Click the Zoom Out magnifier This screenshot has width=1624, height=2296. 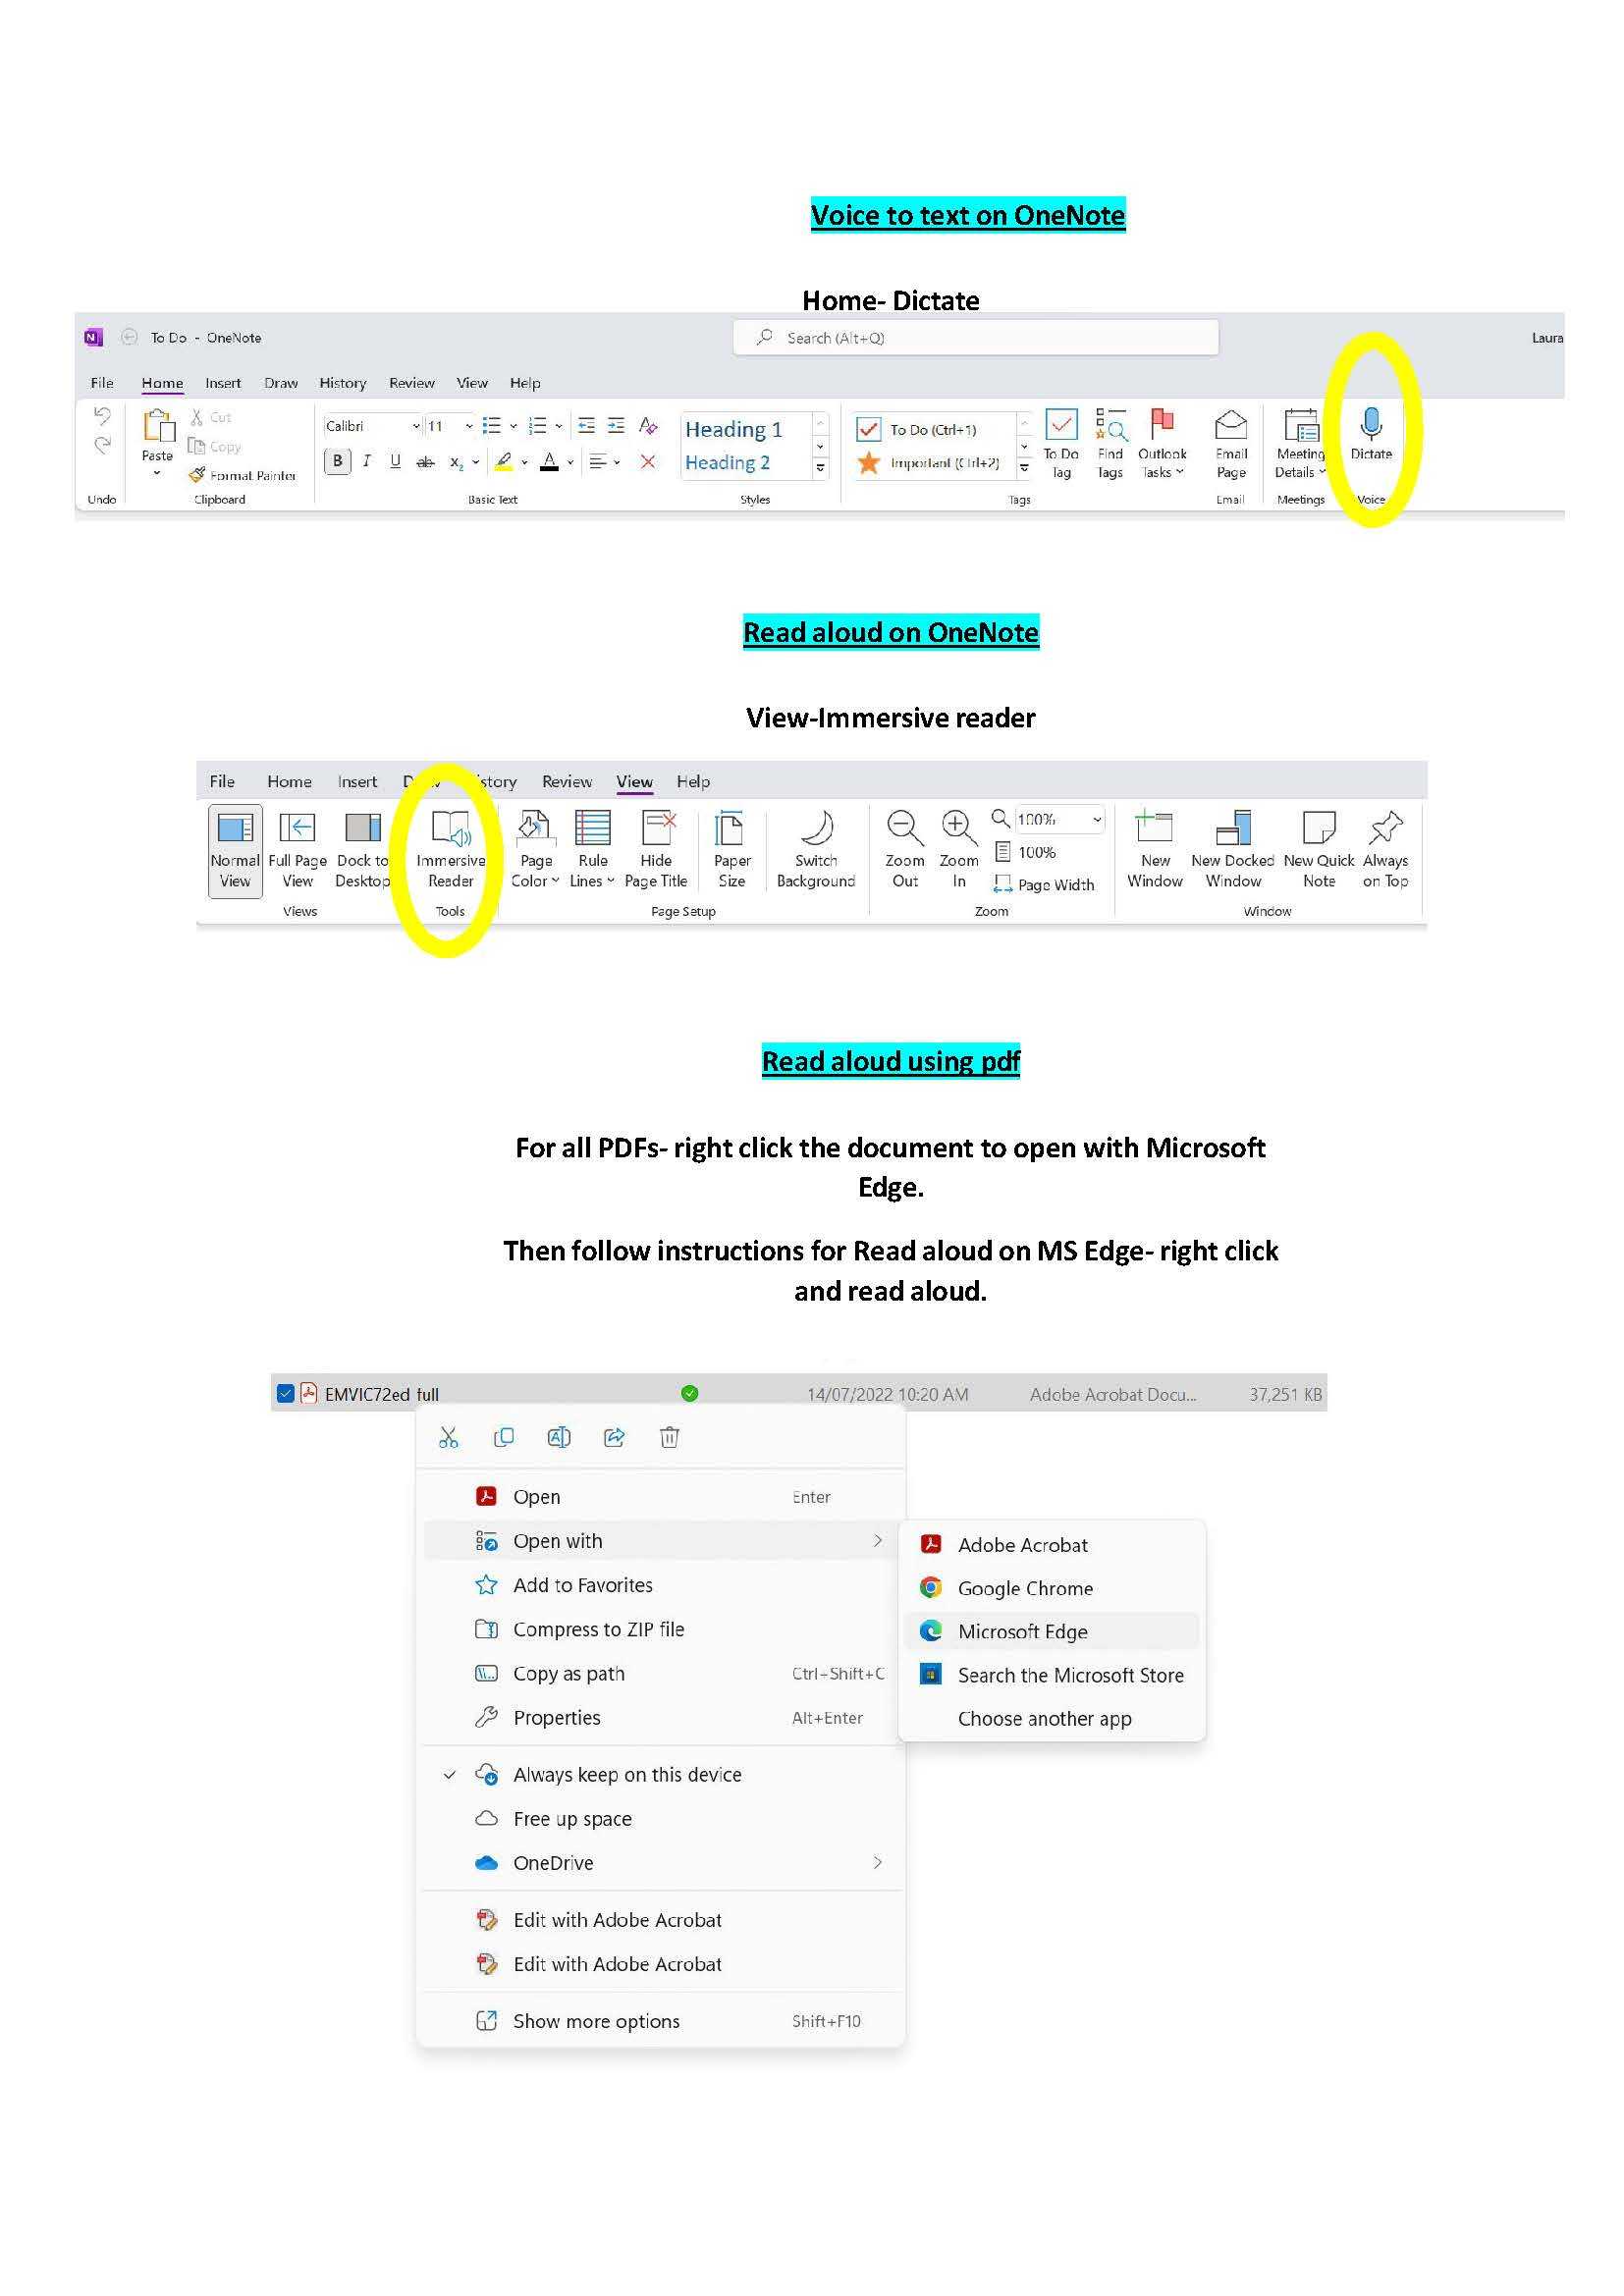coord(904,827)
